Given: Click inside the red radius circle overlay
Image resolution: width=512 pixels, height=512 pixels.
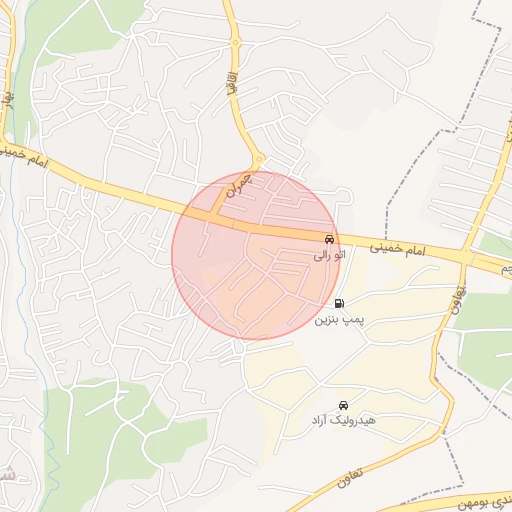Looking at the screenshot, I should point(255,255).
